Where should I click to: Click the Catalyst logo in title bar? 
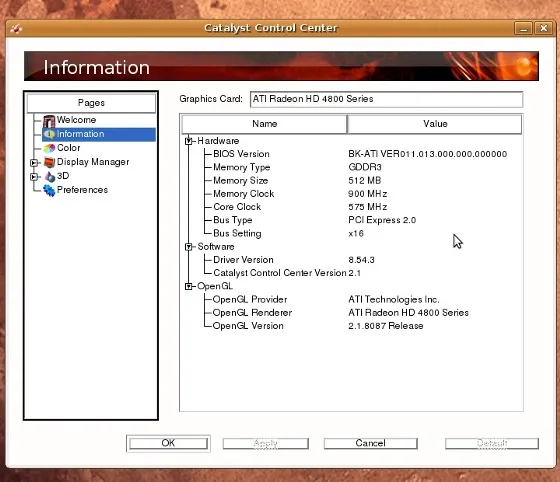point(16,29)
